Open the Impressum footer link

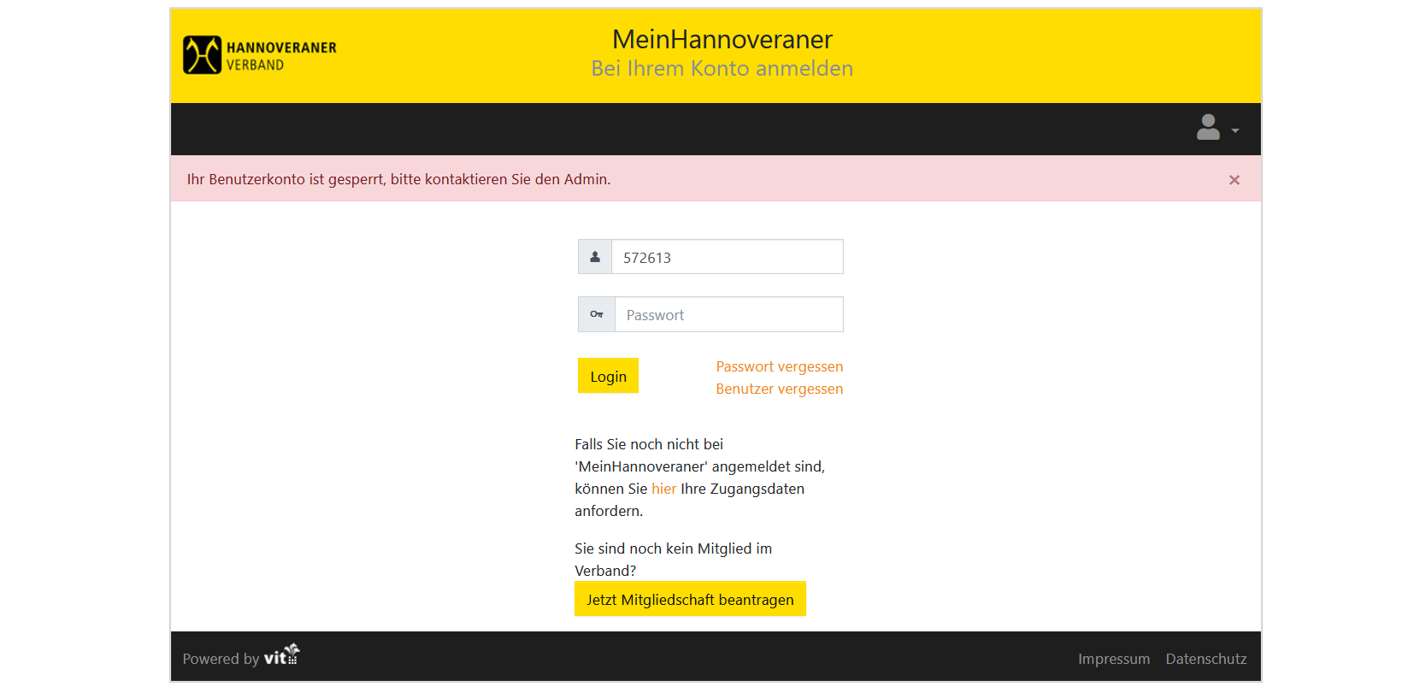[x=1114, y=658]
